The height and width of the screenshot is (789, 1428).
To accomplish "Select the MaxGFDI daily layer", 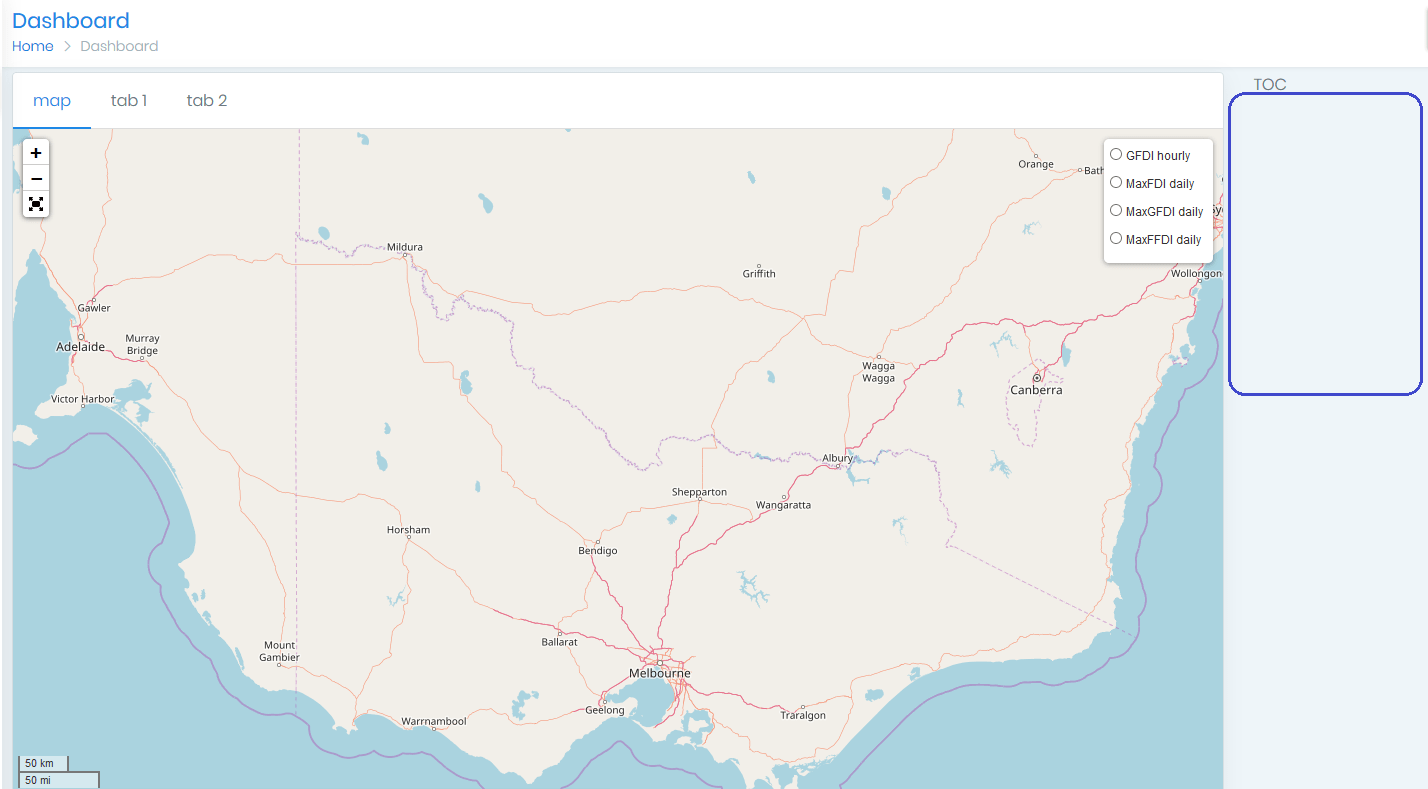I will point(1116,210).
